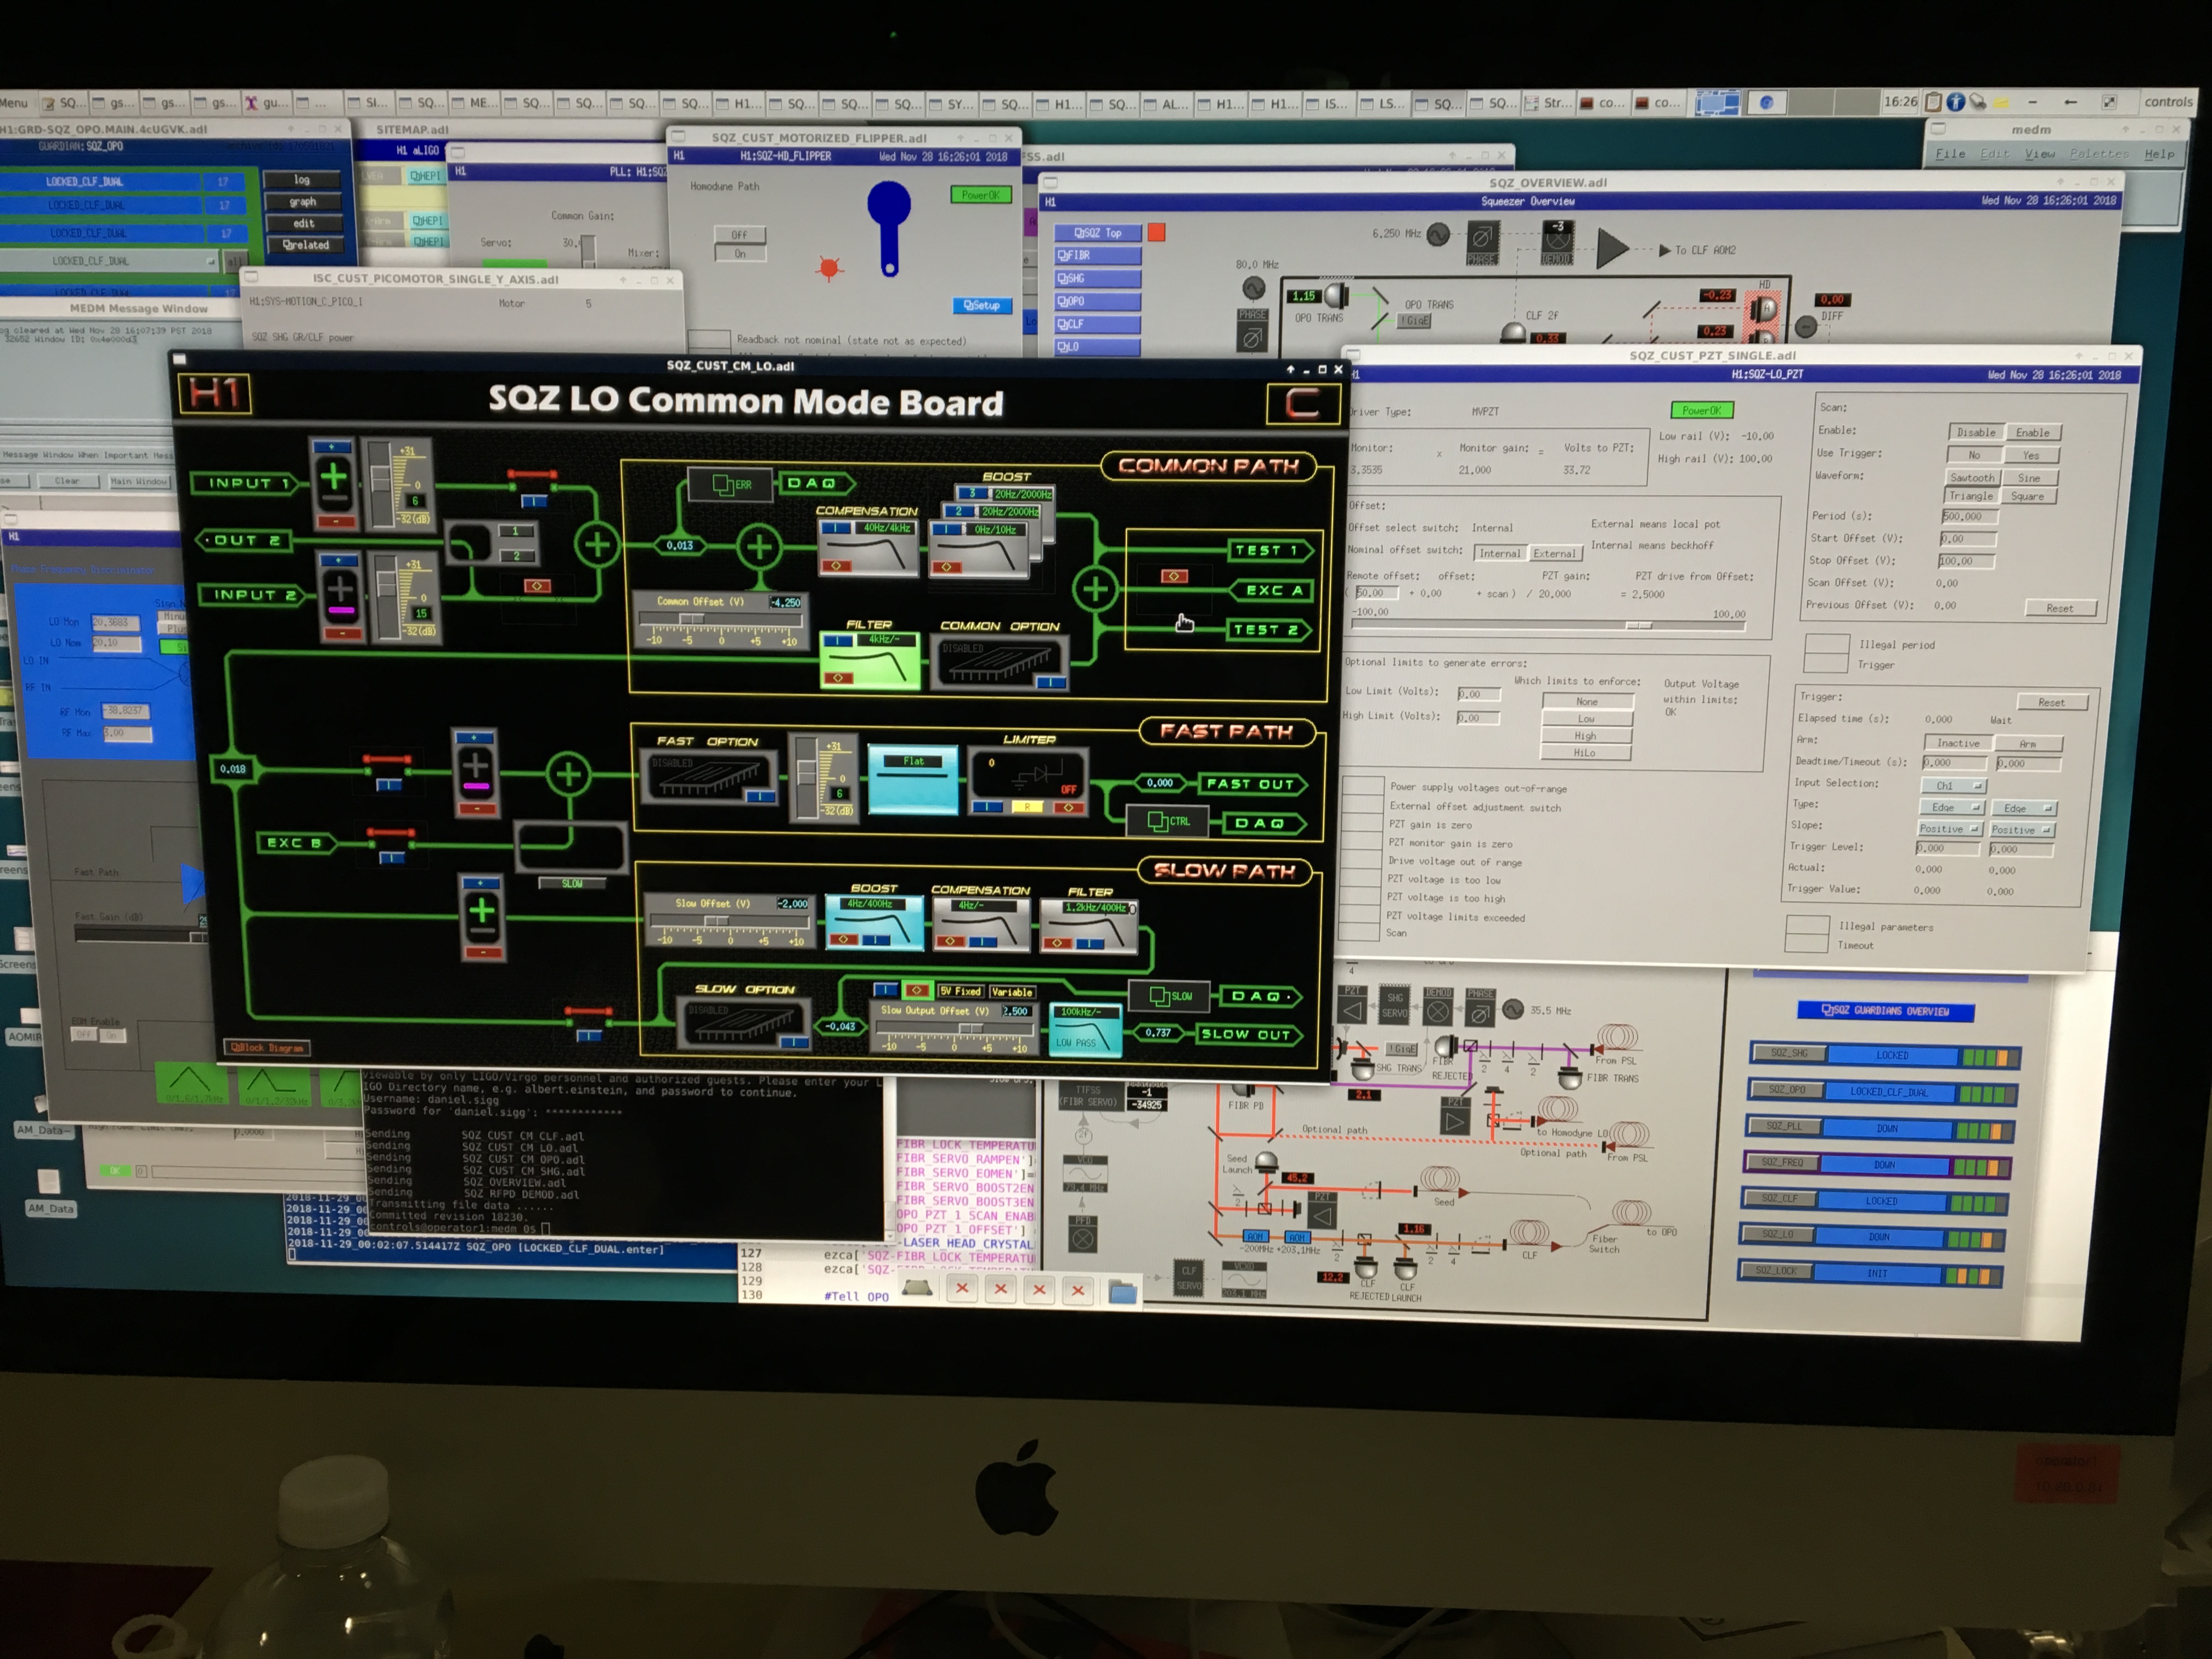Select the green Common Path 4kHz/- filter block
This screenshot has width=2212, height=1659.
[x=870, y=660]
